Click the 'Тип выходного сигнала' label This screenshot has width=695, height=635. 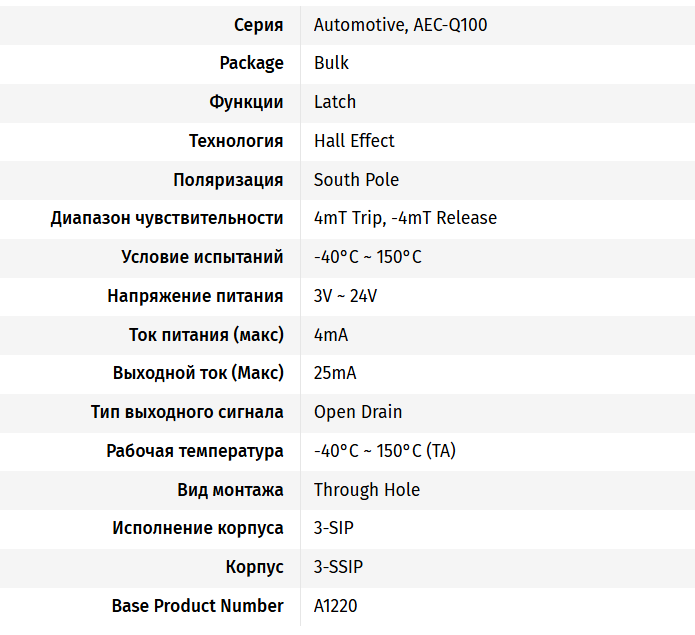pyautogui.click(x=187, y=412)
